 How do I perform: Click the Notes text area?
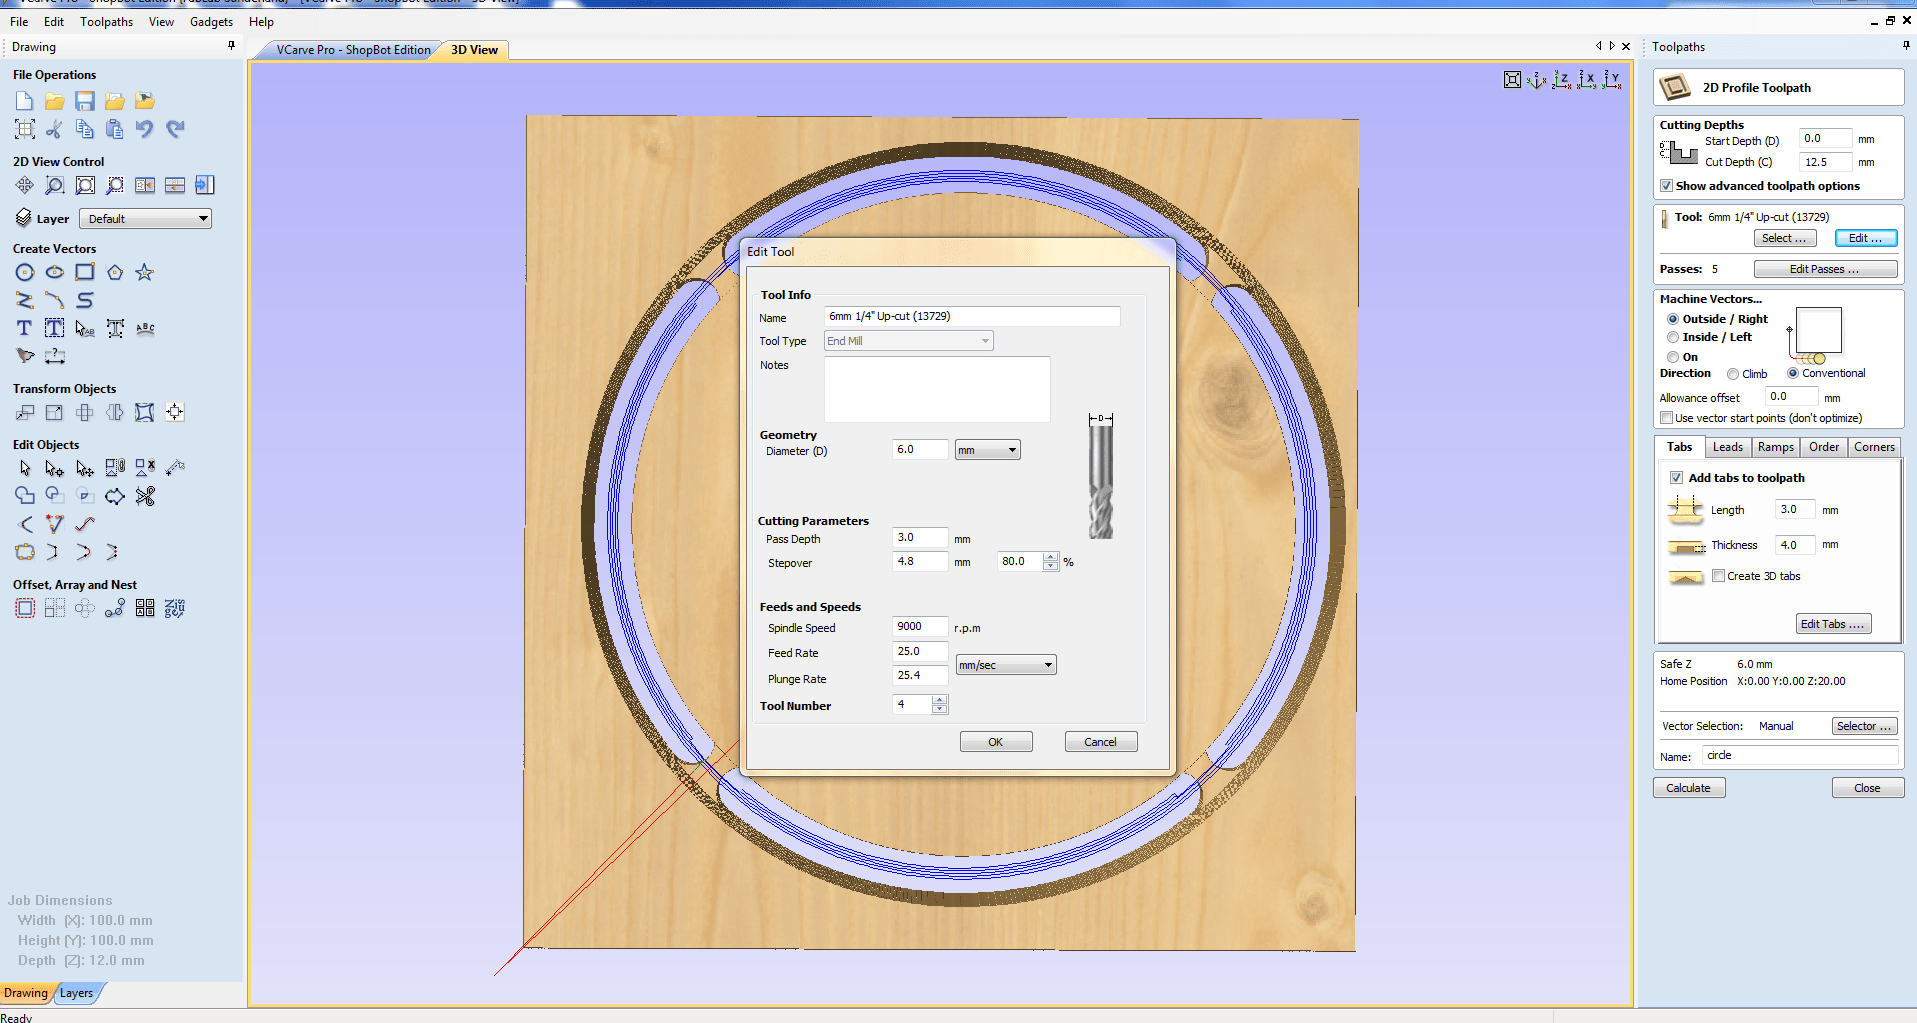[x=937, y=389]
